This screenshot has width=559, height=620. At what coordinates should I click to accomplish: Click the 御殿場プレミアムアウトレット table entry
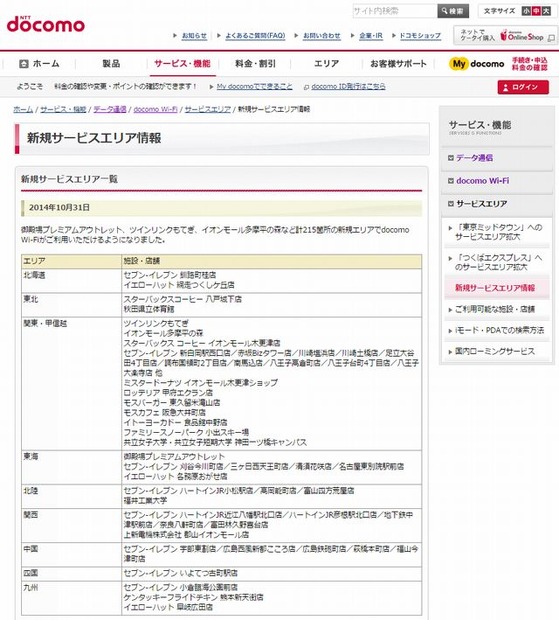pyautogui.click(x=174, y=457)
